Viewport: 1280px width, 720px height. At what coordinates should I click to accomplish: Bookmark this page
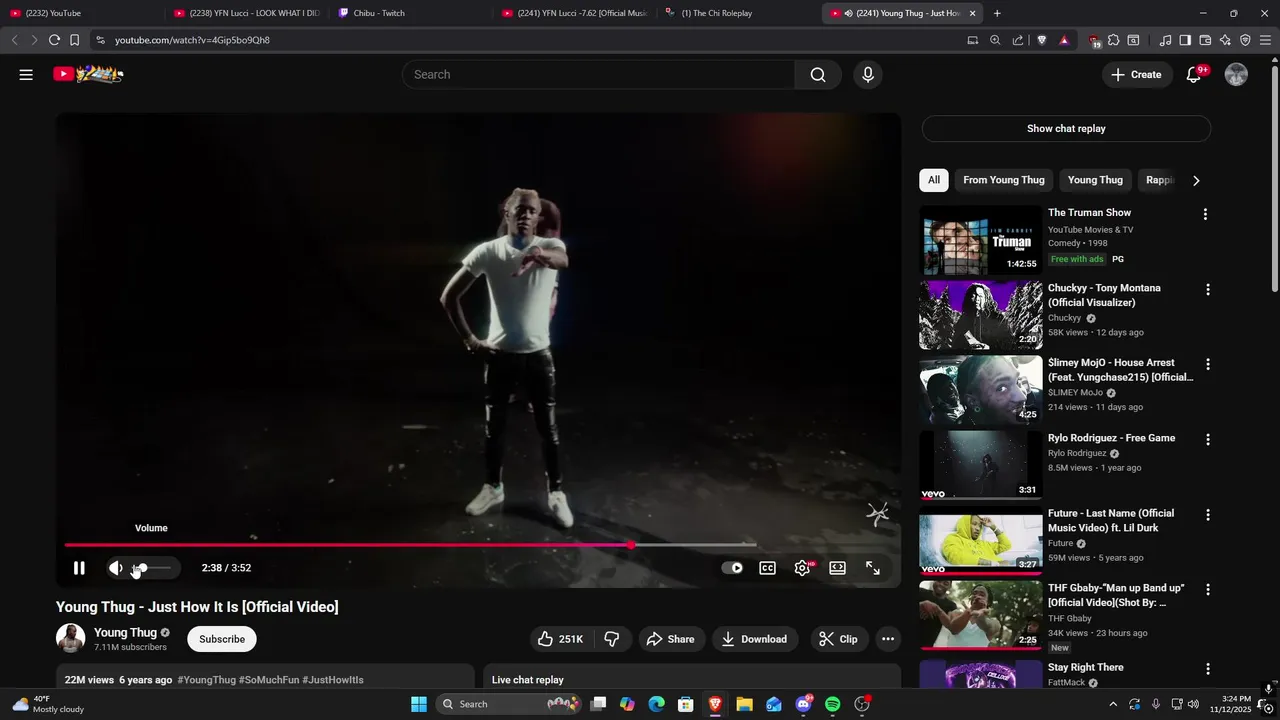click(x=75, y=40)
